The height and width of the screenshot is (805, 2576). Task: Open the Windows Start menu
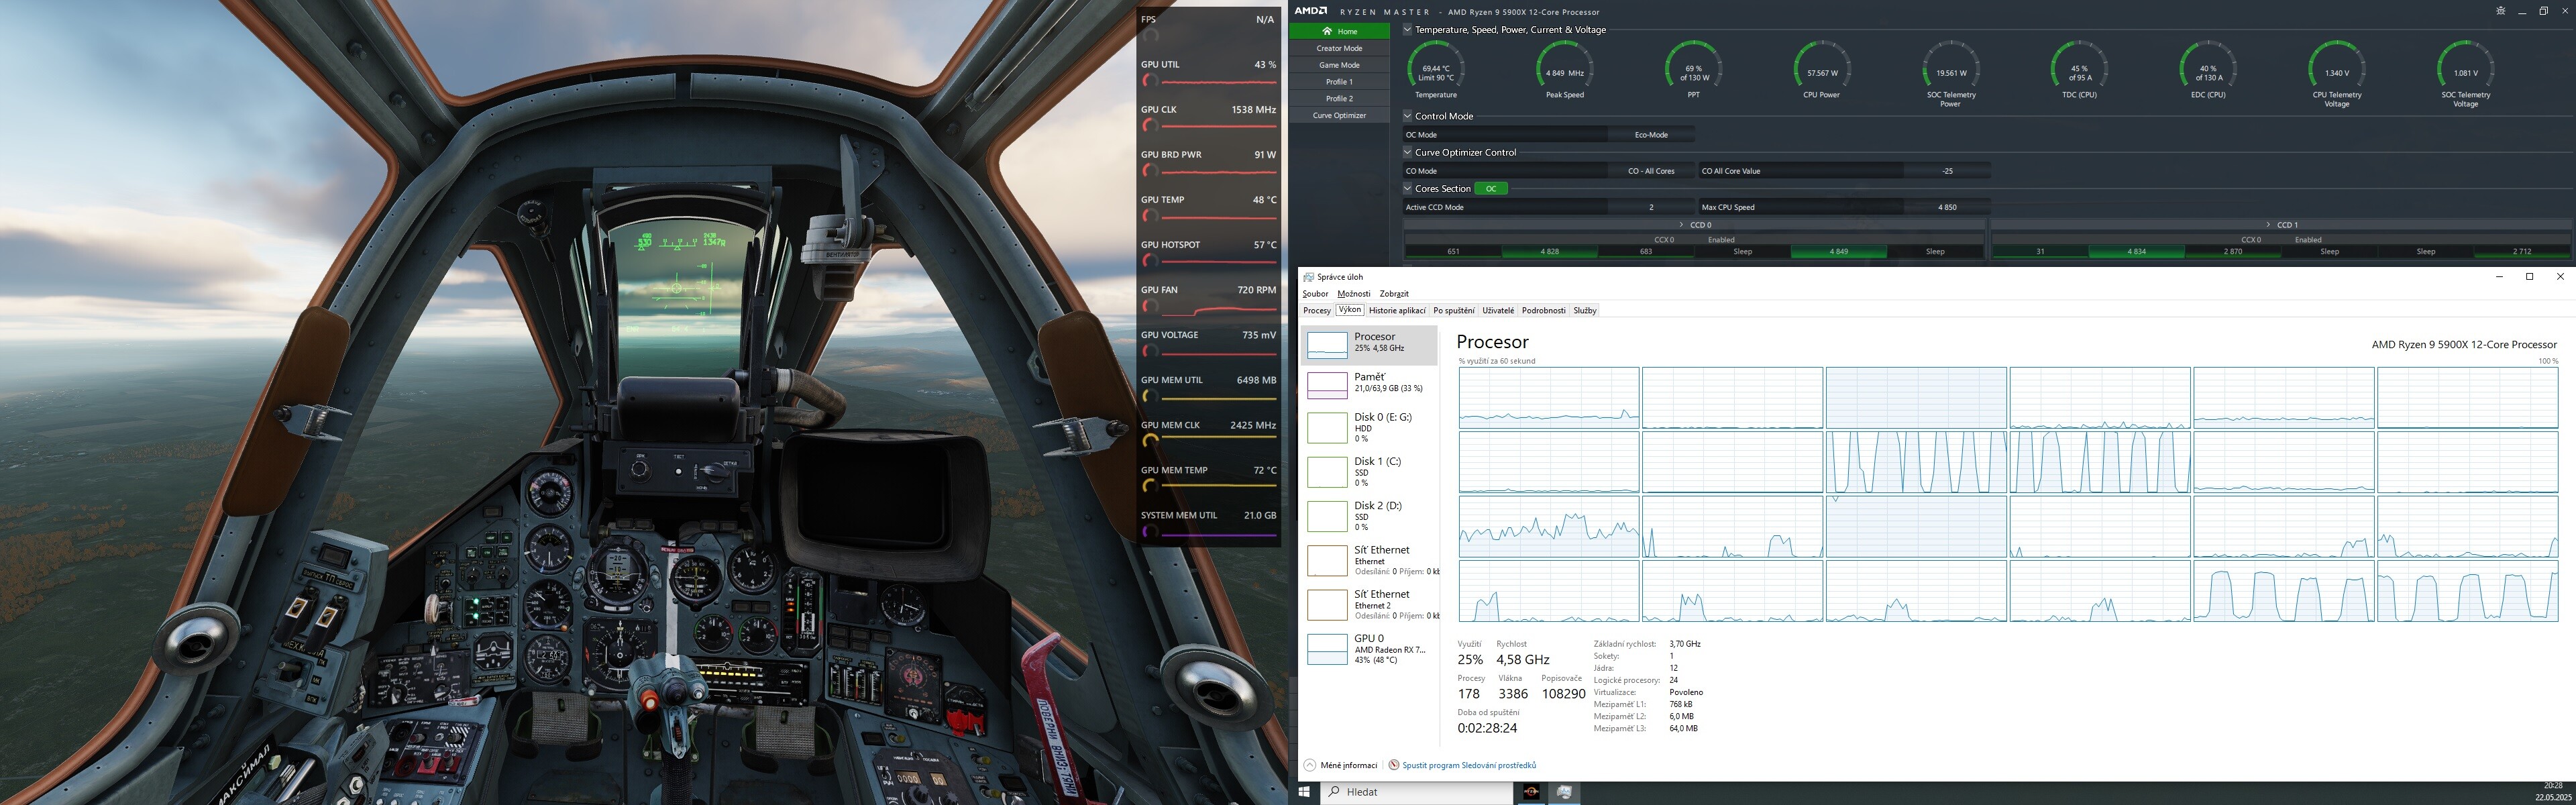1304,792
